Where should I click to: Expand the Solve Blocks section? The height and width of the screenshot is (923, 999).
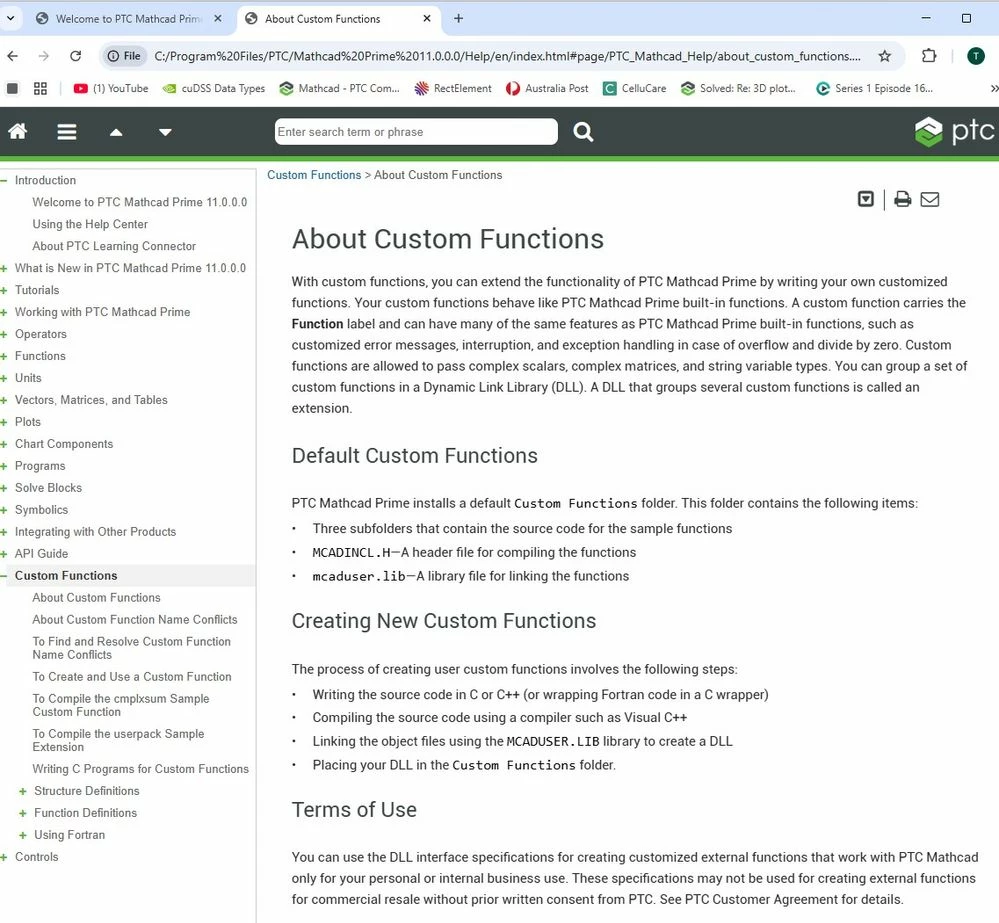coord(4,488)
